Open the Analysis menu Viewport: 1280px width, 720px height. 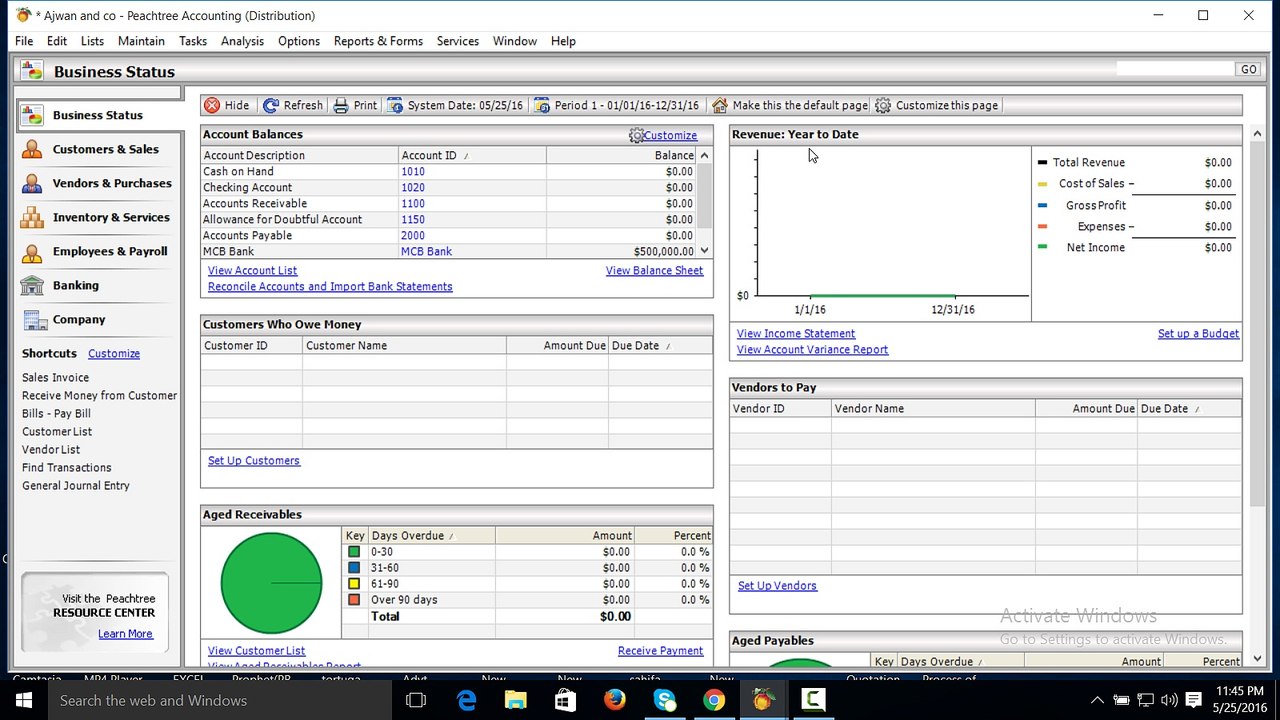pos(242,41)
